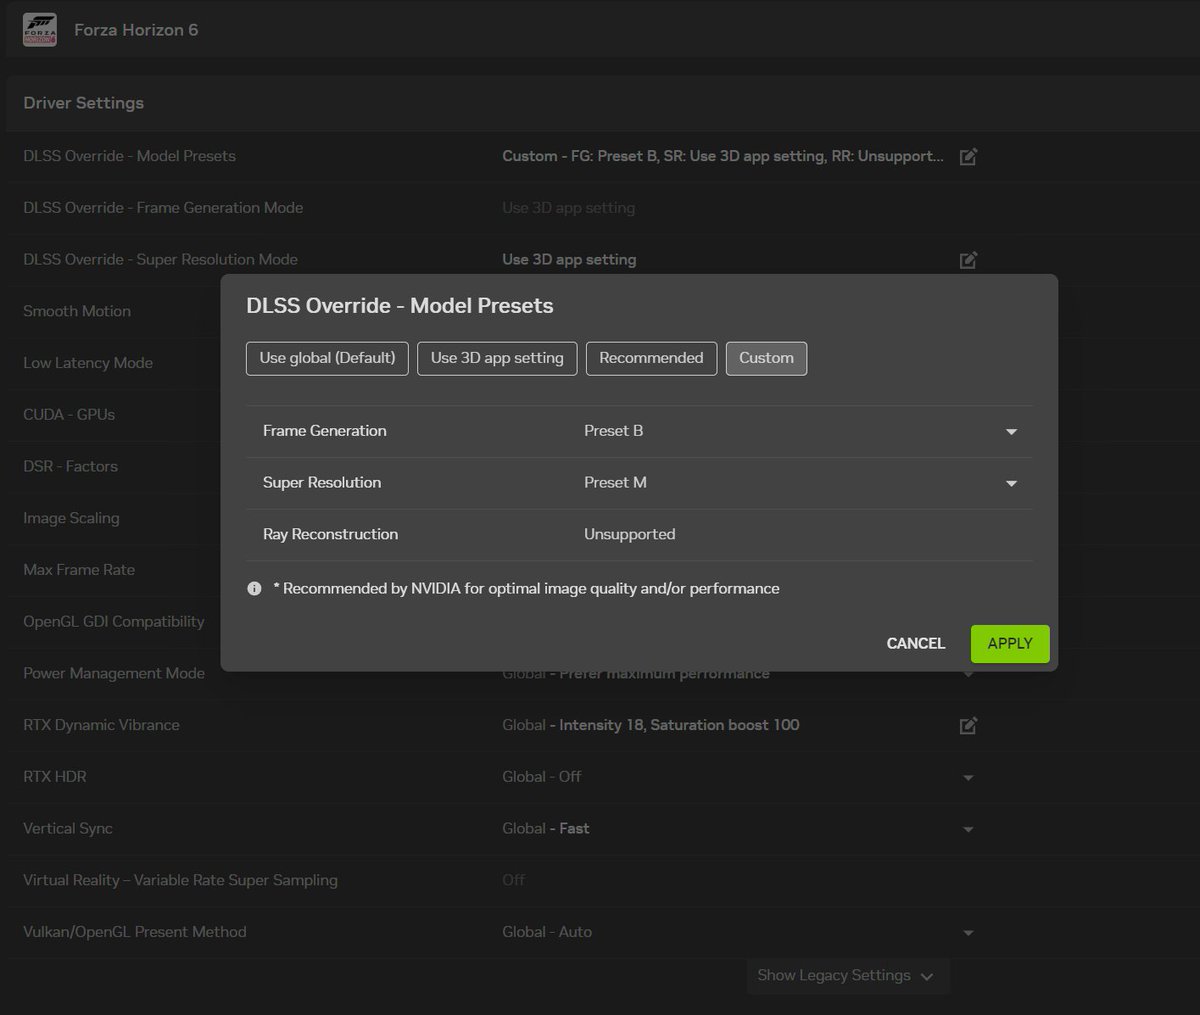This screenshot has width=1200, height=1015.
Task: Click the Smooth Motion setting label
Action: coord(77,311)
